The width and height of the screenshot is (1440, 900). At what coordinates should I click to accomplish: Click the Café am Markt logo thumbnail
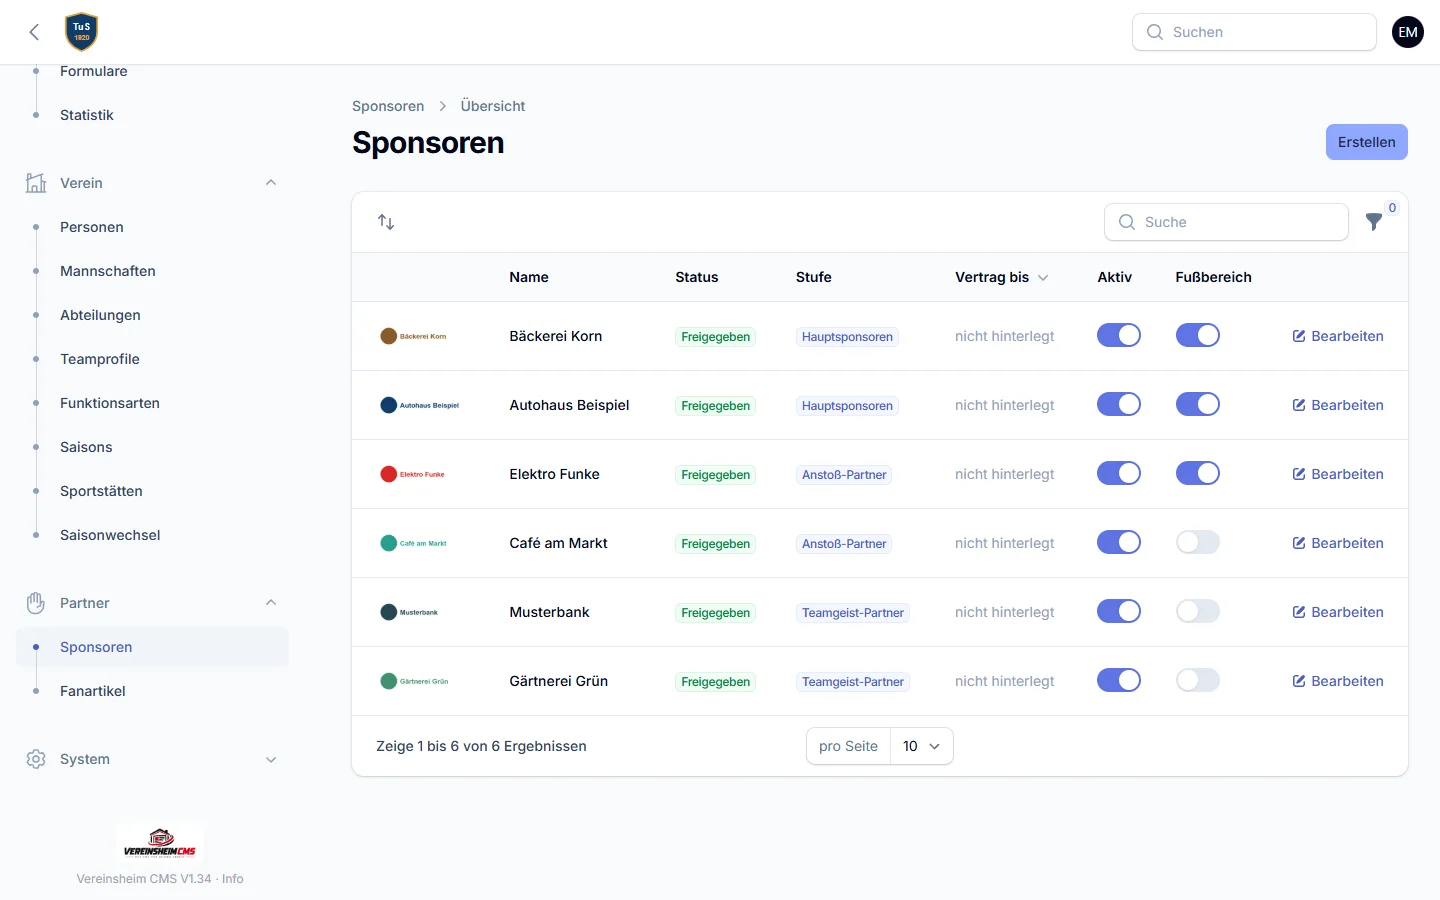pyautogui.click(x=414, y=543)
